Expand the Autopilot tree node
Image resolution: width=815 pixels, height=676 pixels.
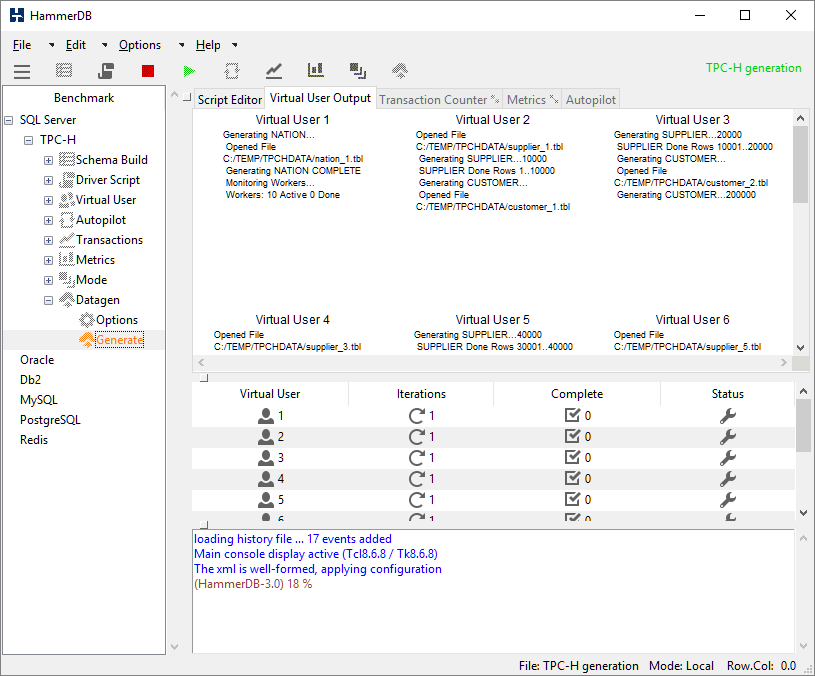(x=48, y=220)
